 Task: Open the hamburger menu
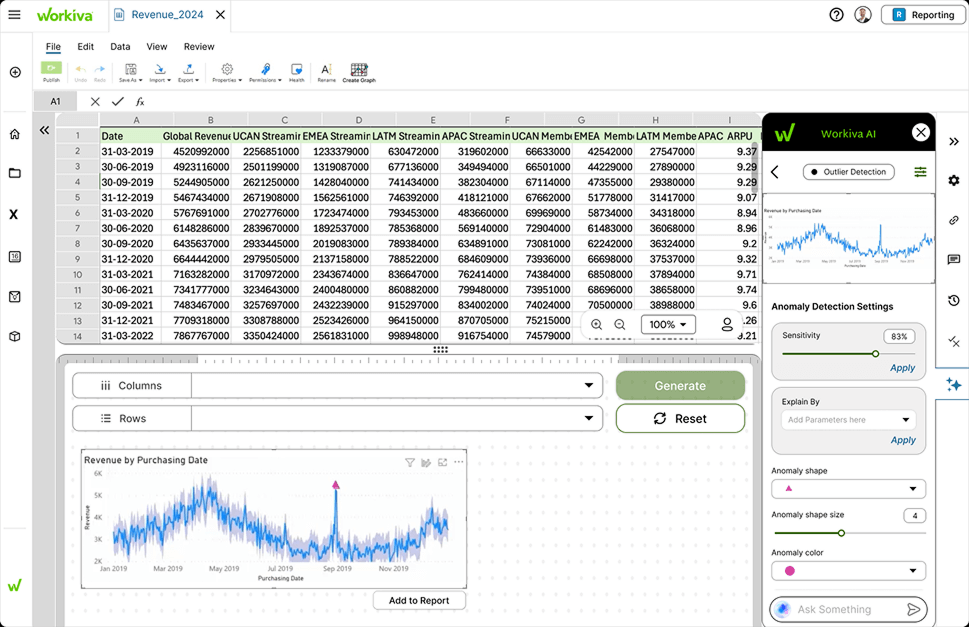pyautogui.click(x=14, y=14)
